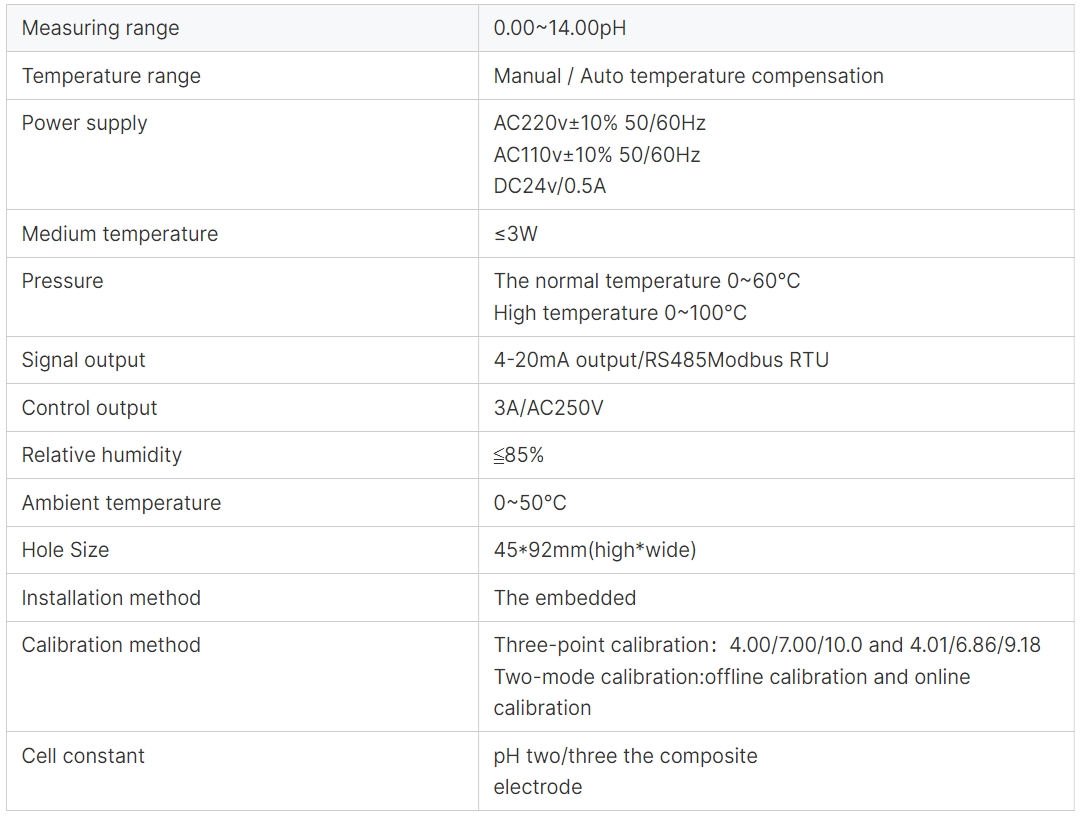Click the AC220v±10% 50/60Hz line
Viewport: 1081px width, 820px height.
tap(599, 123)
